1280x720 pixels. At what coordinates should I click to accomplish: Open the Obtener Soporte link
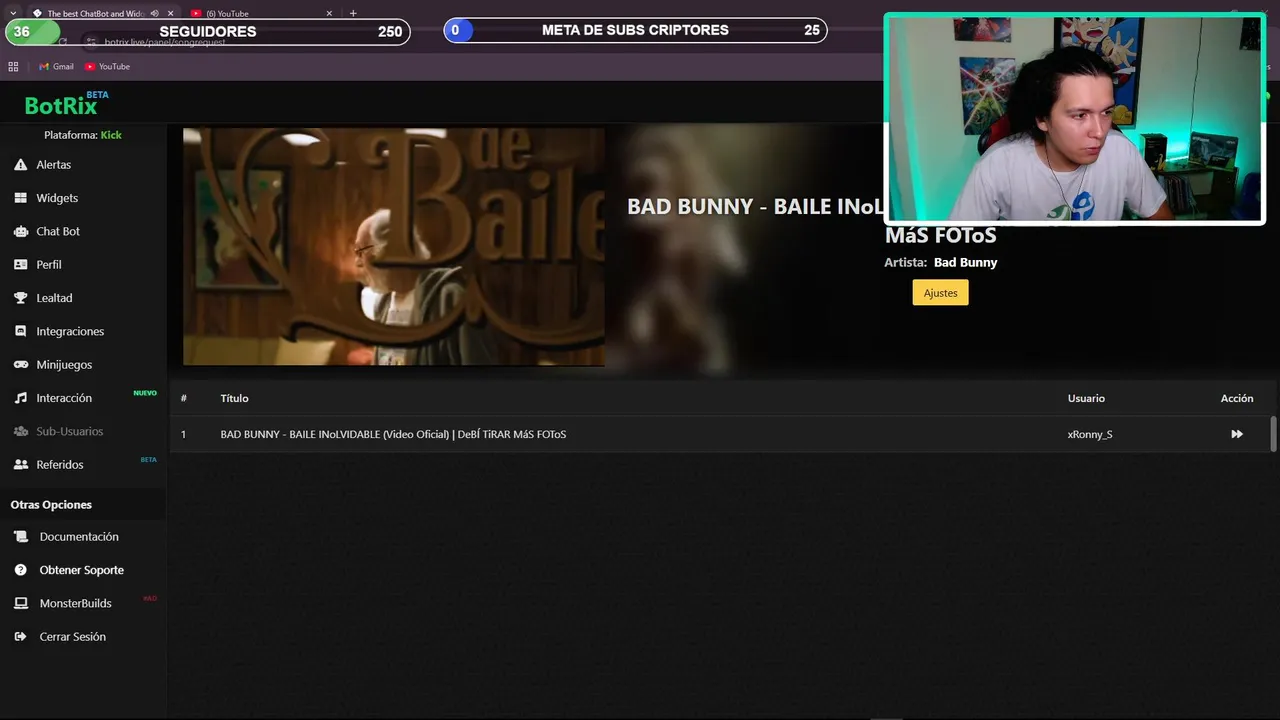(82, 570)
